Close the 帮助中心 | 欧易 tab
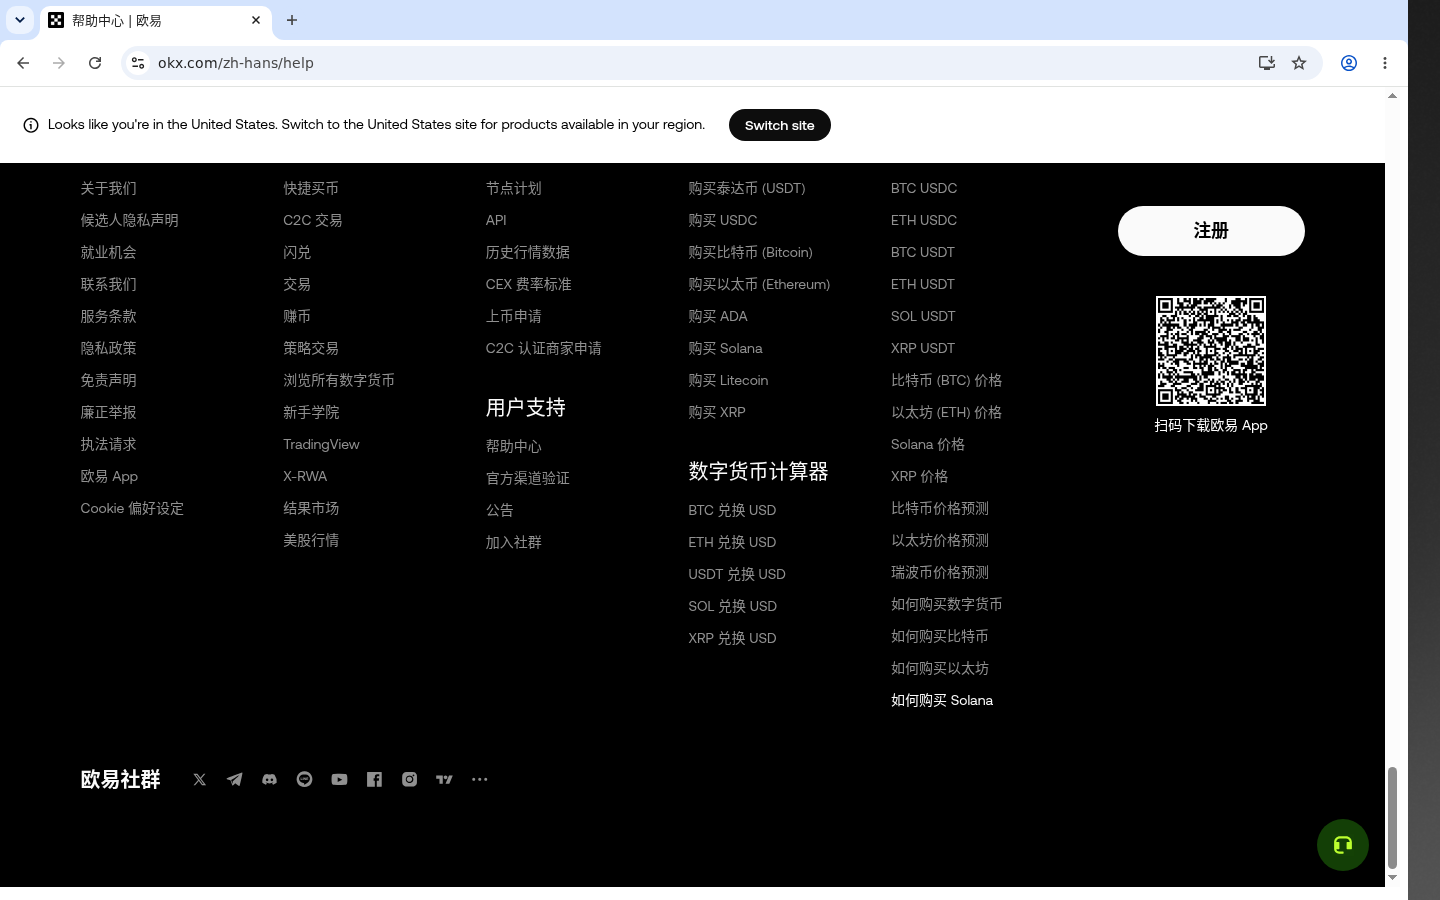This screenshot has height=900, width=1440. click(256, 20)
